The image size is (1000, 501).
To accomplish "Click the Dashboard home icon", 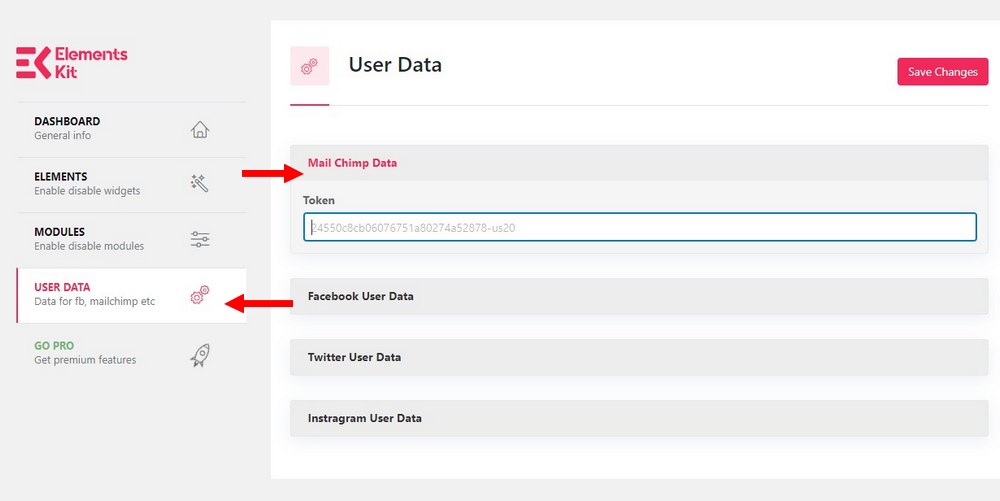I will (x=200, y=129).
